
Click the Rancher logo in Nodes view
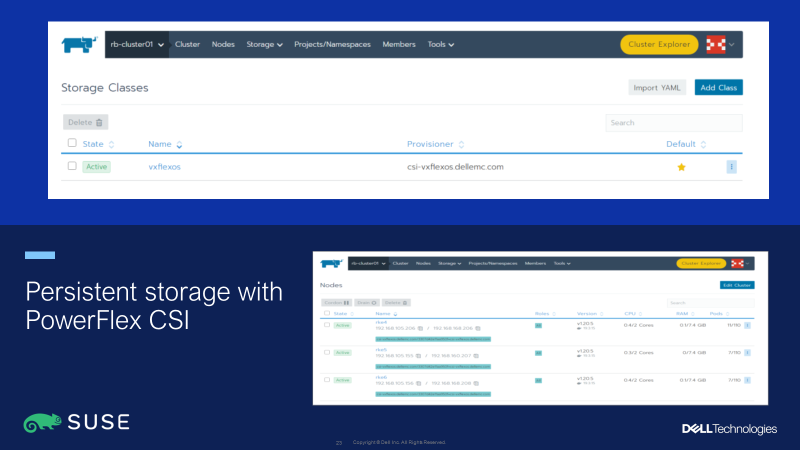click(331, 263)
